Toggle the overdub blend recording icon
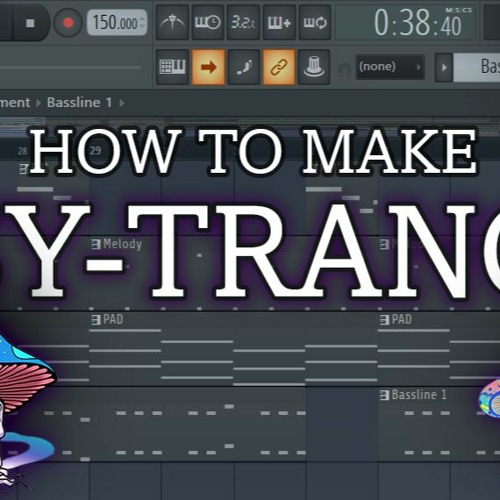Image resolution: width=500 pixels, height=500 pixels. click(279, 23)
